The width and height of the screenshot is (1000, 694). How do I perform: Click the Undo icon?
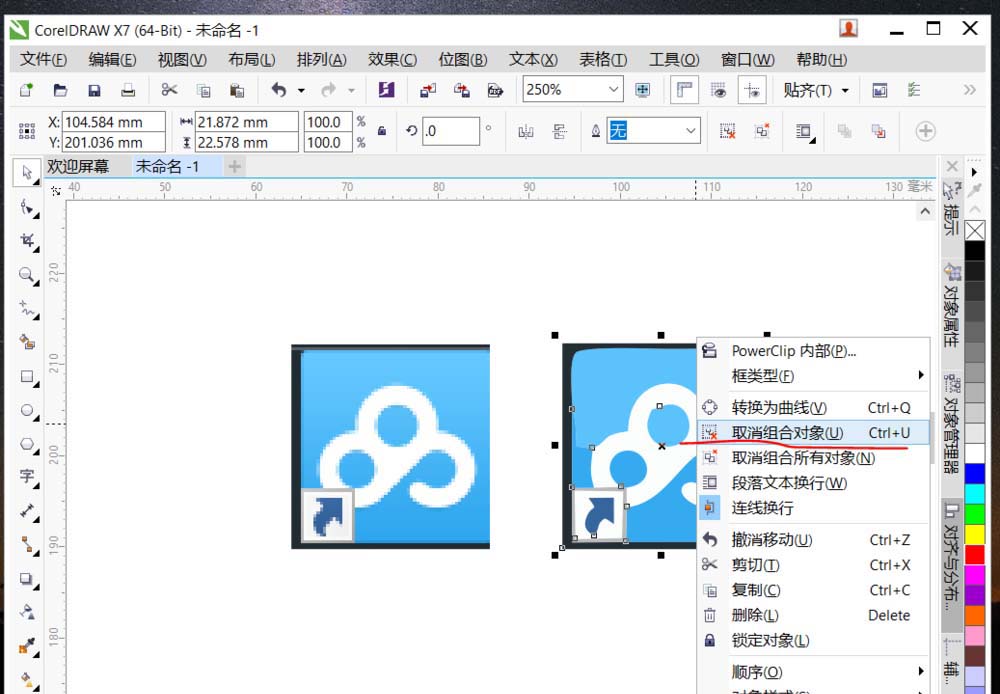coord(279,90)
